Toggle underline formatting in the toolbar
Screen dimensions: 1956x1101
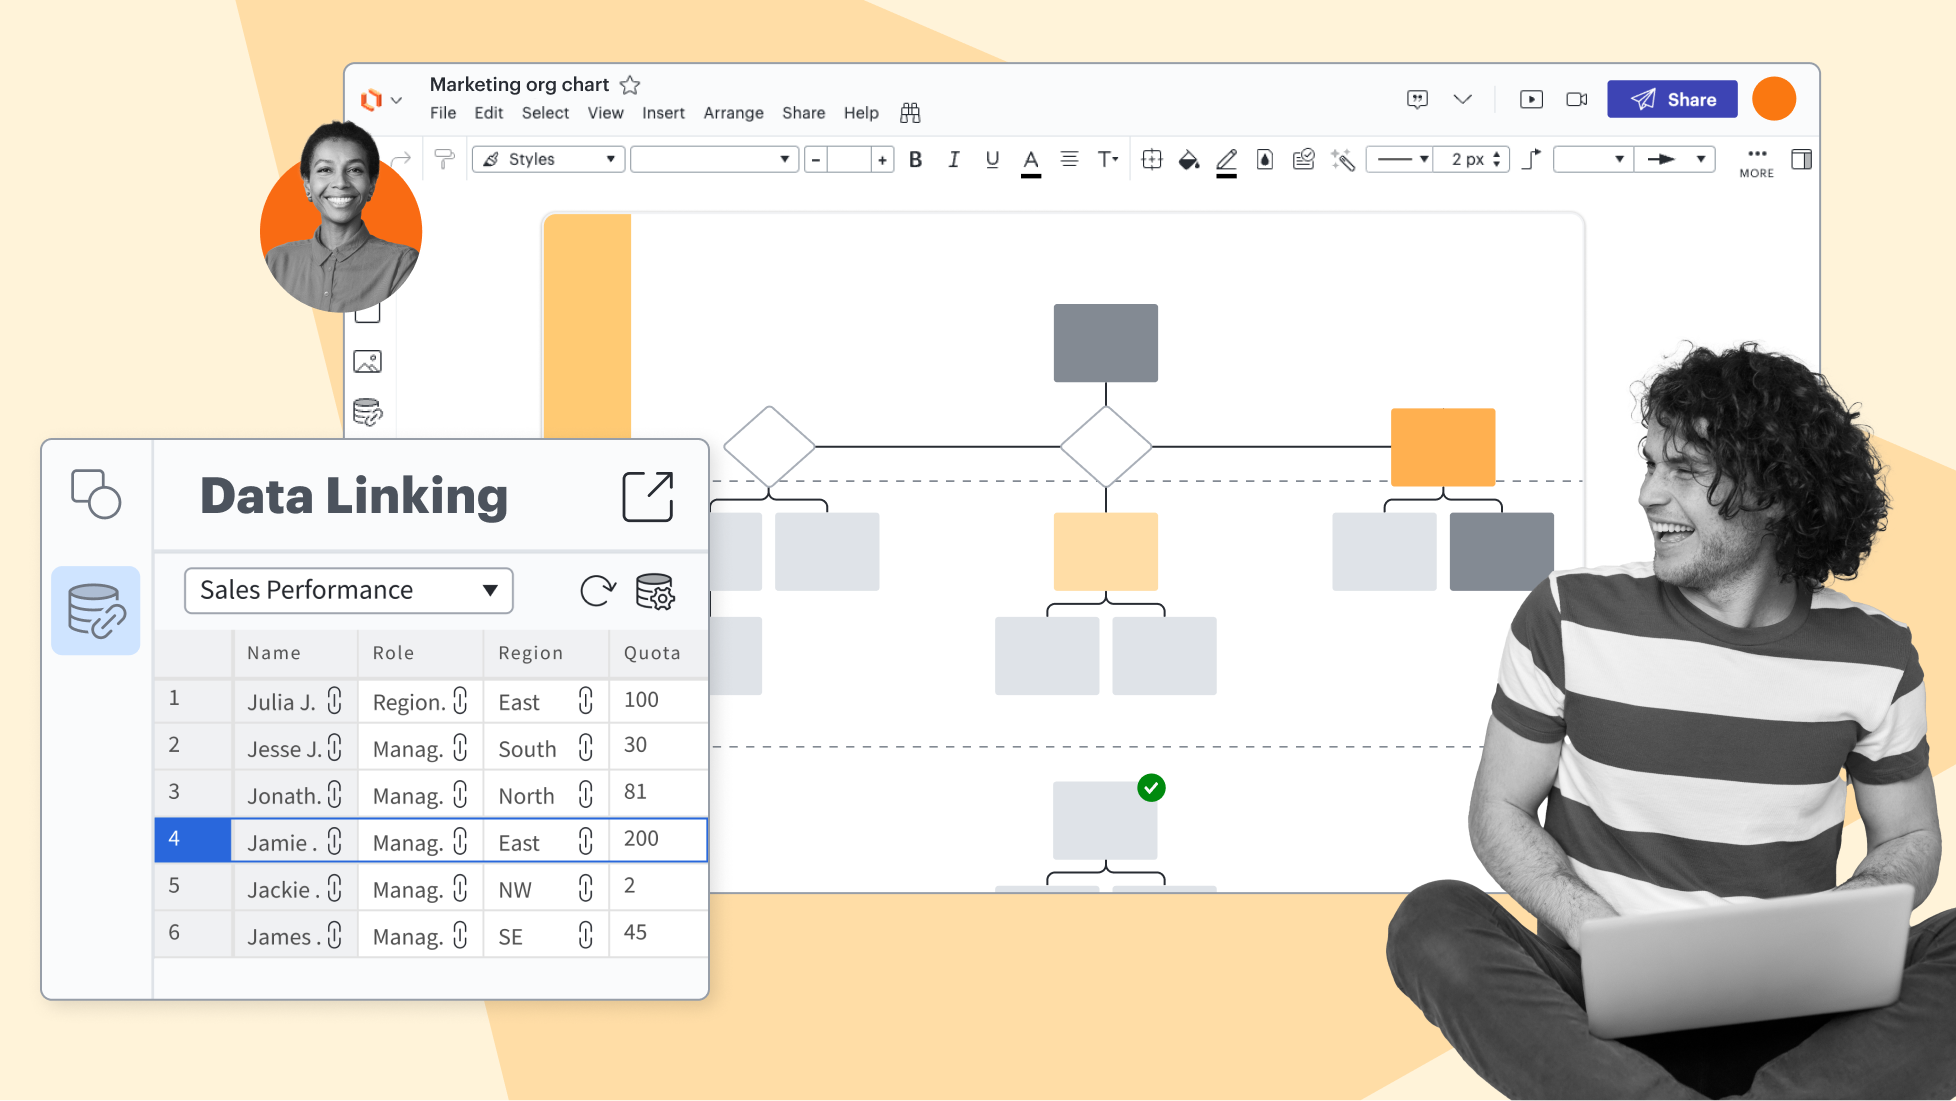tap(985, 160)
